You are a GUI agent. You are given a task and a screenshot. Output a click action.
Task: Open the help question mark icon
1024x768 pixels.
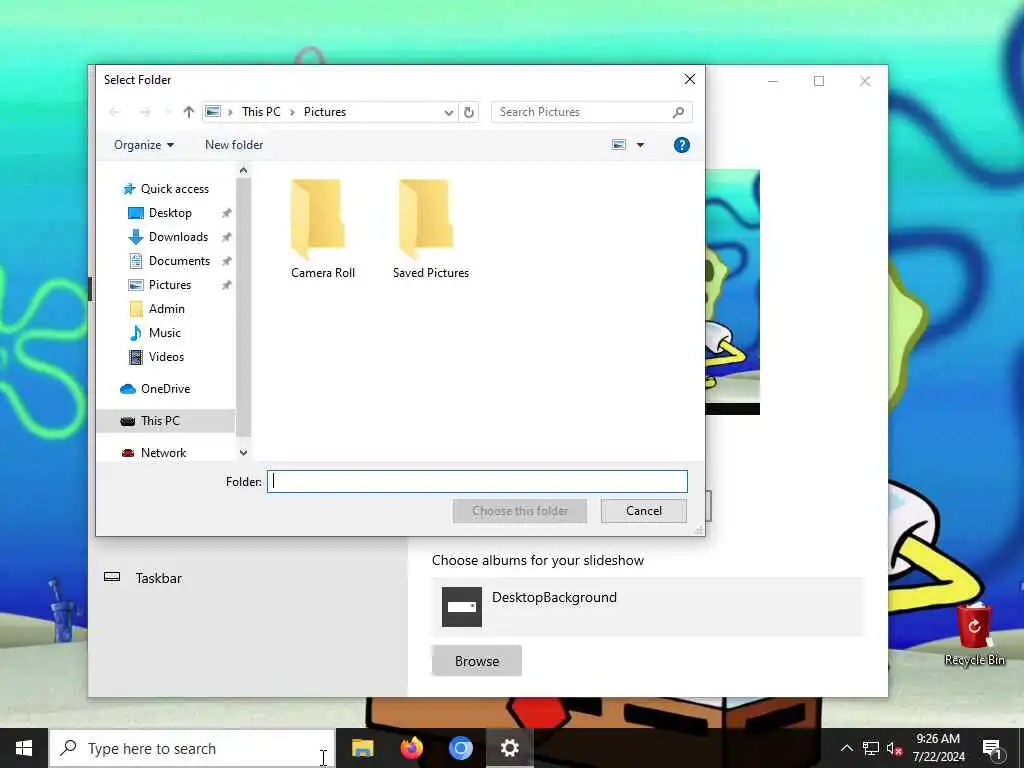pyautogui.click(x=681, y=145)
